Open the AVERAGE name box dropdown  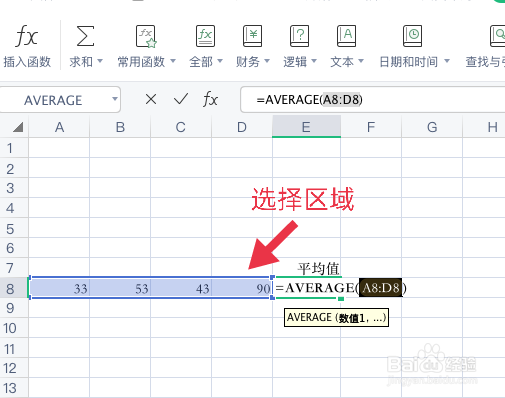coord(115,99)
